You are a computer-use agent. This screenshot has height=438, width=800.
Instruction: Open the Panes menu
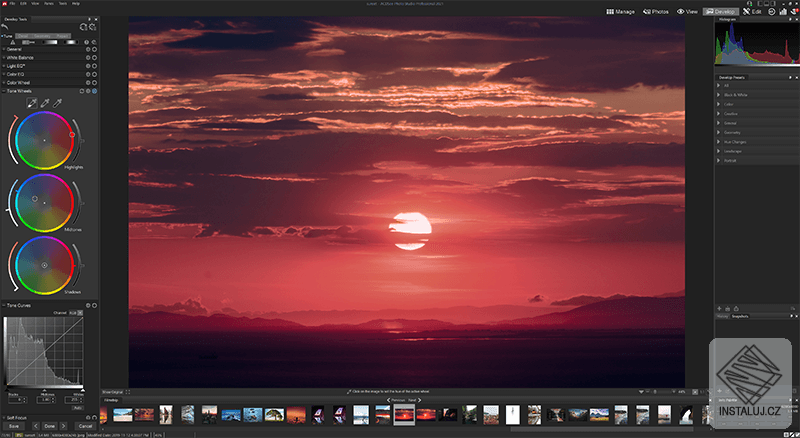pyautogui.click(x=48, y=3)
